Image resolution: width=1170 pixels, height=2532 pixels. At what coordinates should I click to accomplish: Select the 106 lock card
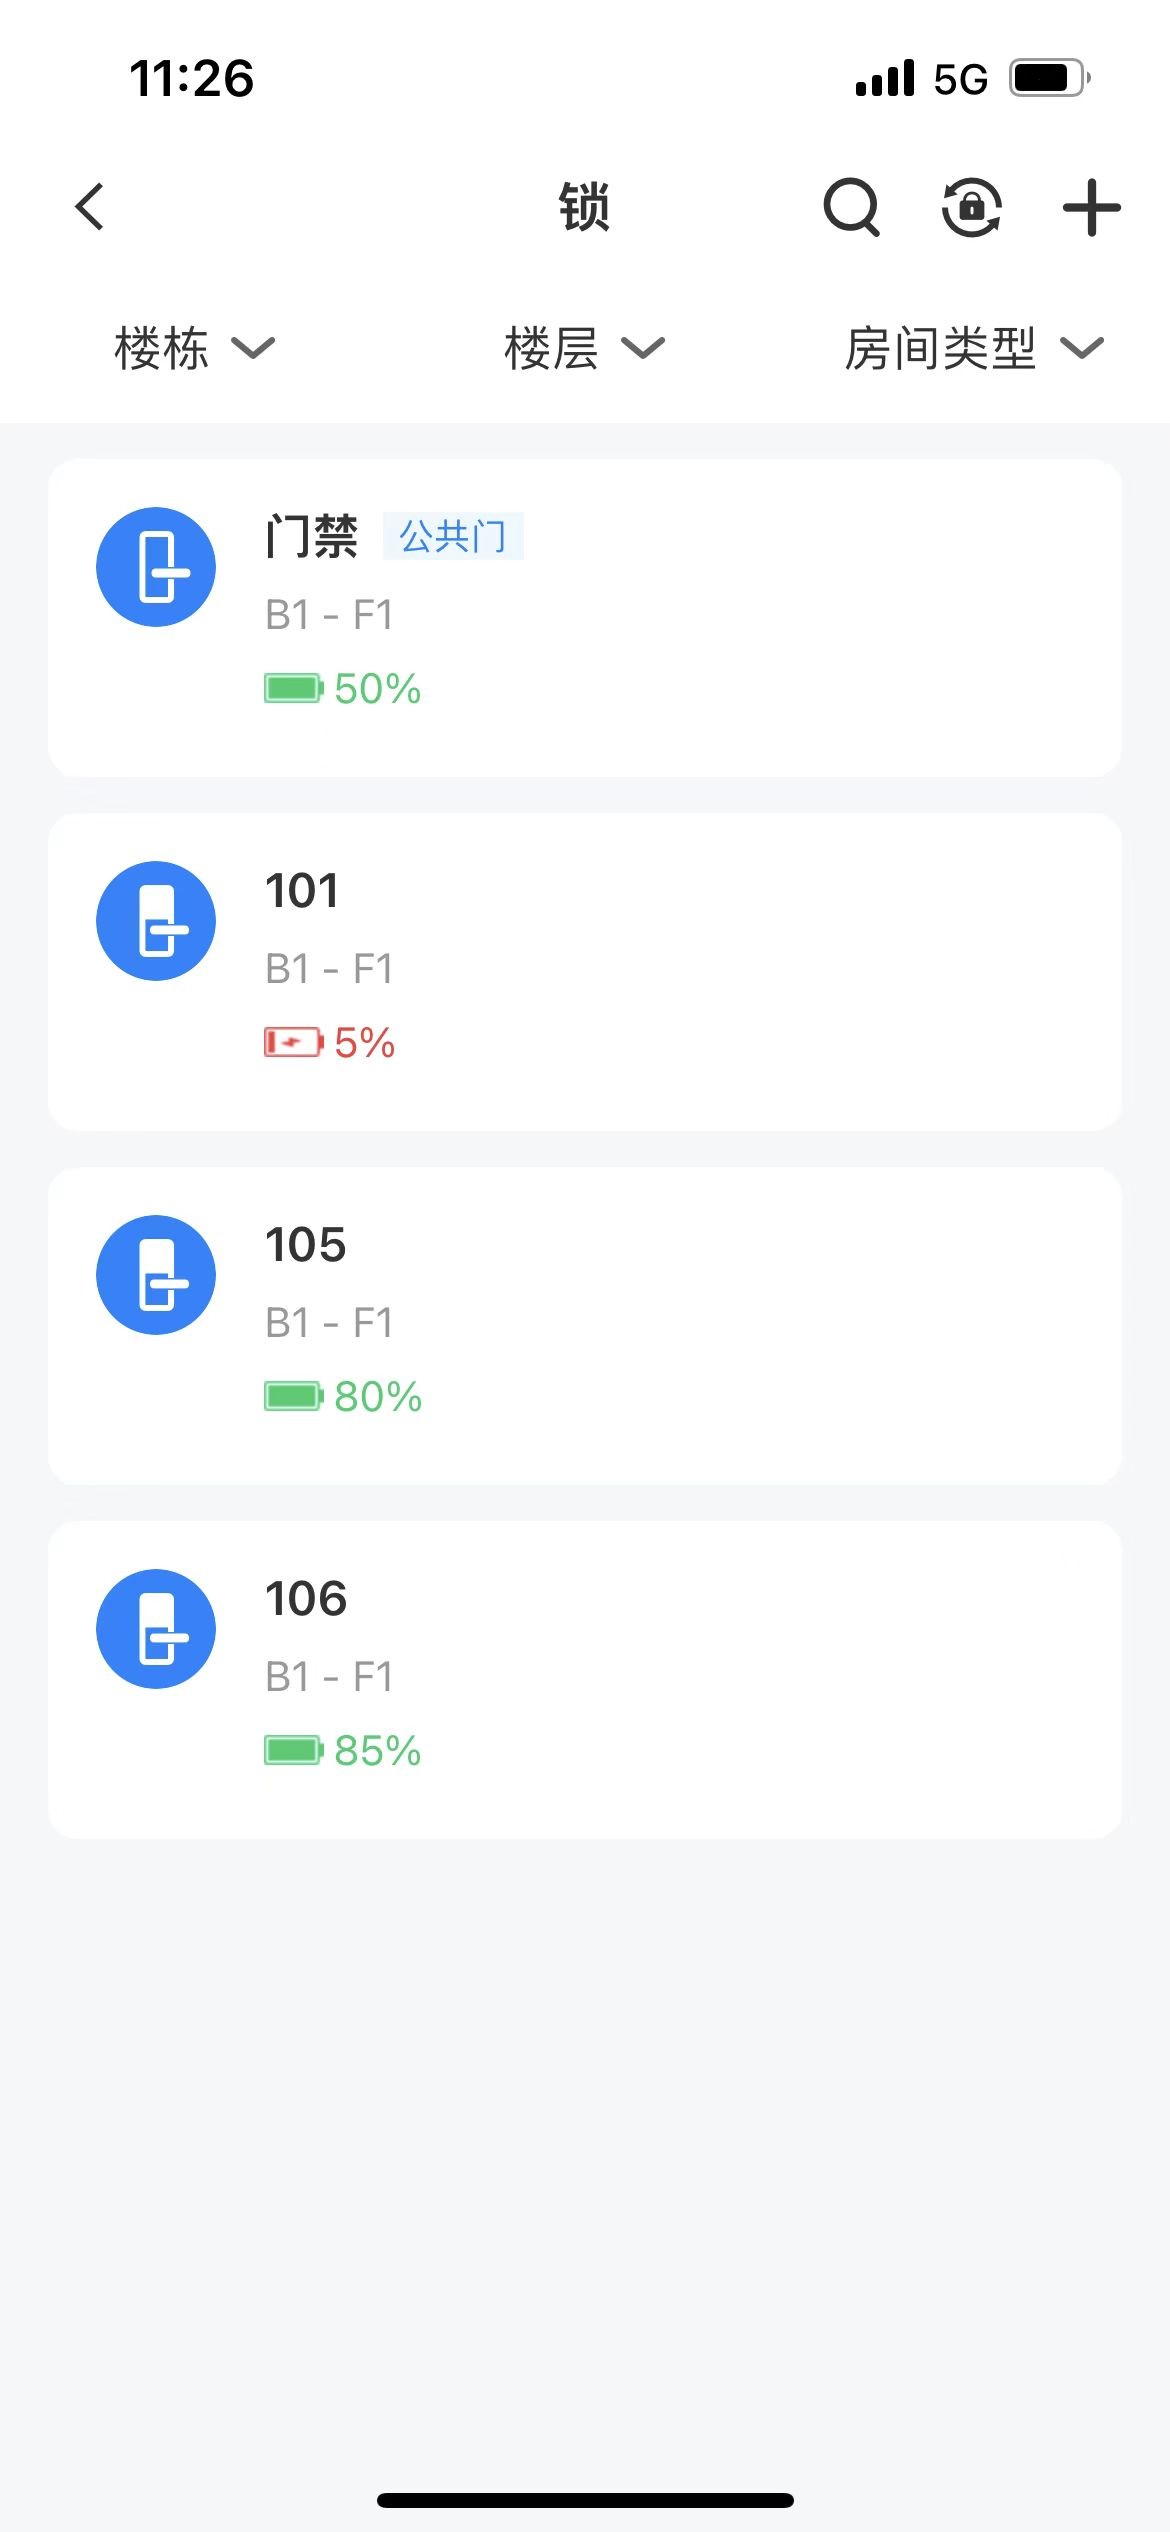pos(700,1679)
